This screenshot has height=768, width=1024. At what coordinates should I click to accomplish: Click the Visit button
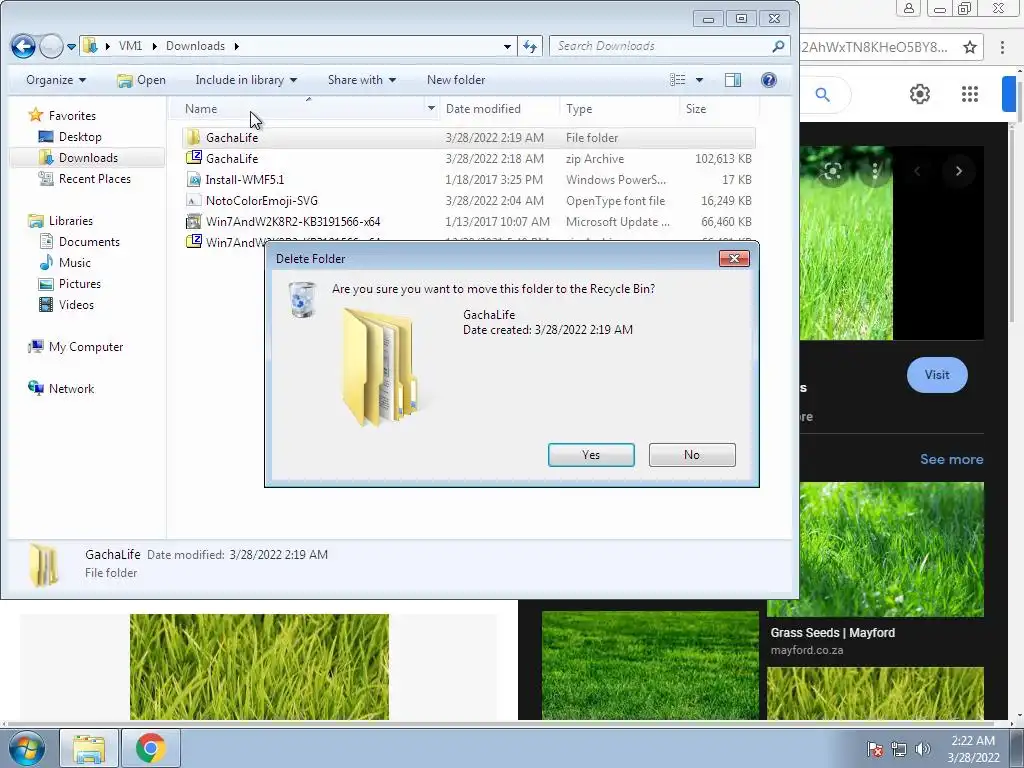pyautogui.click(x=937, y=375)
